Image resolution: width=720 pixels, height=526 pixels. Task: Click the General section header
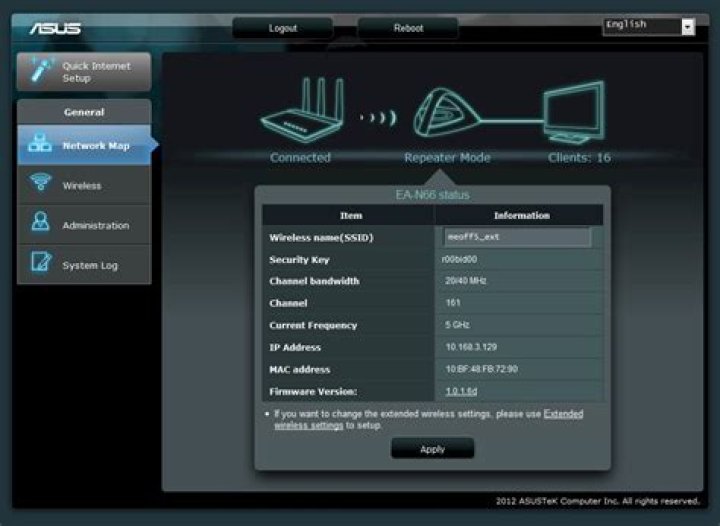pos(84,112)
